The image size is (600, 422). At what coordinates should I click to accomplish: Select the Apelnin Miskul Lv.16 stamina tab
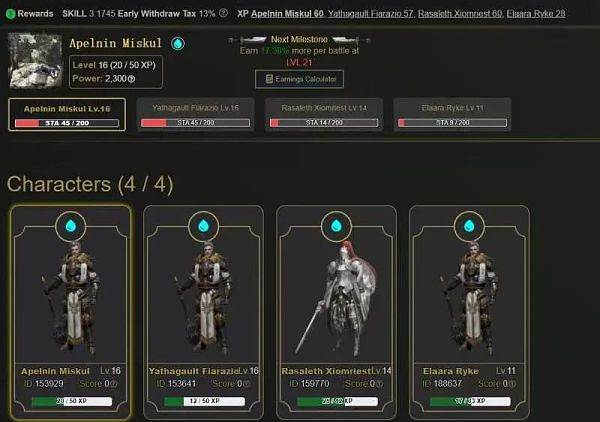[x=67, y=114]
